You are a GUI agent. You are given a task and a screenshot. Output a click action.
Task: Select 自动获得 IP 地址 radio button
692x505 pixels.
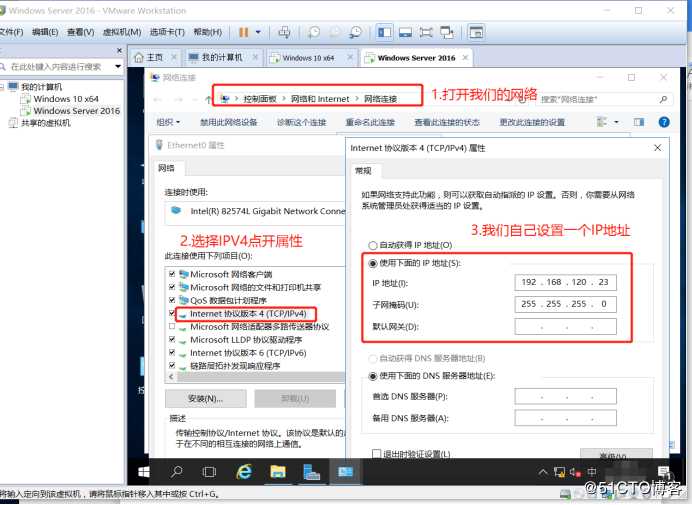point(373,245)
